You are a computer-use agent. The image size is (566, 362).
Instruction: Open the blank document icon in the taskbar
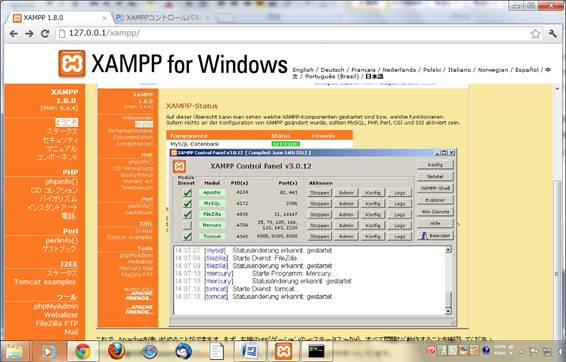coord(217,351)
